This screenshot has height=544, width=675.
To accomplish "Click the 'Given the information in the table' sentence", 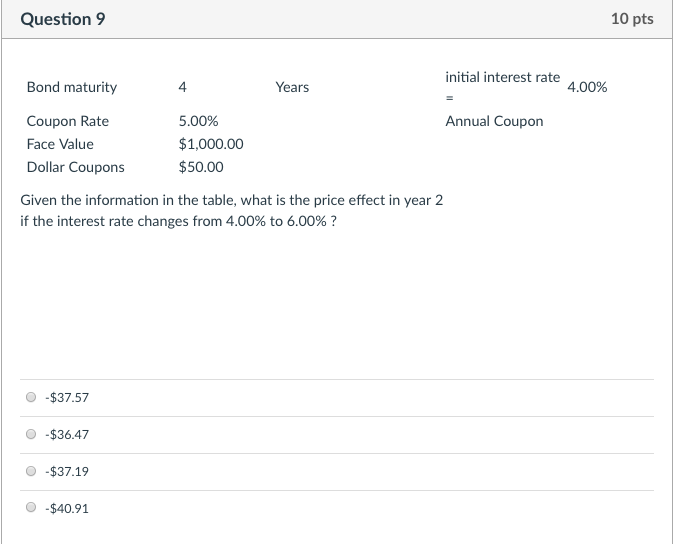I will [232, 200].
